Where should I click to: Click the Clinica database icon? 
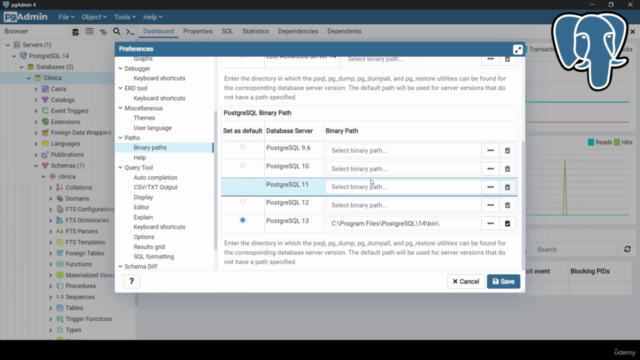[38, 78]
